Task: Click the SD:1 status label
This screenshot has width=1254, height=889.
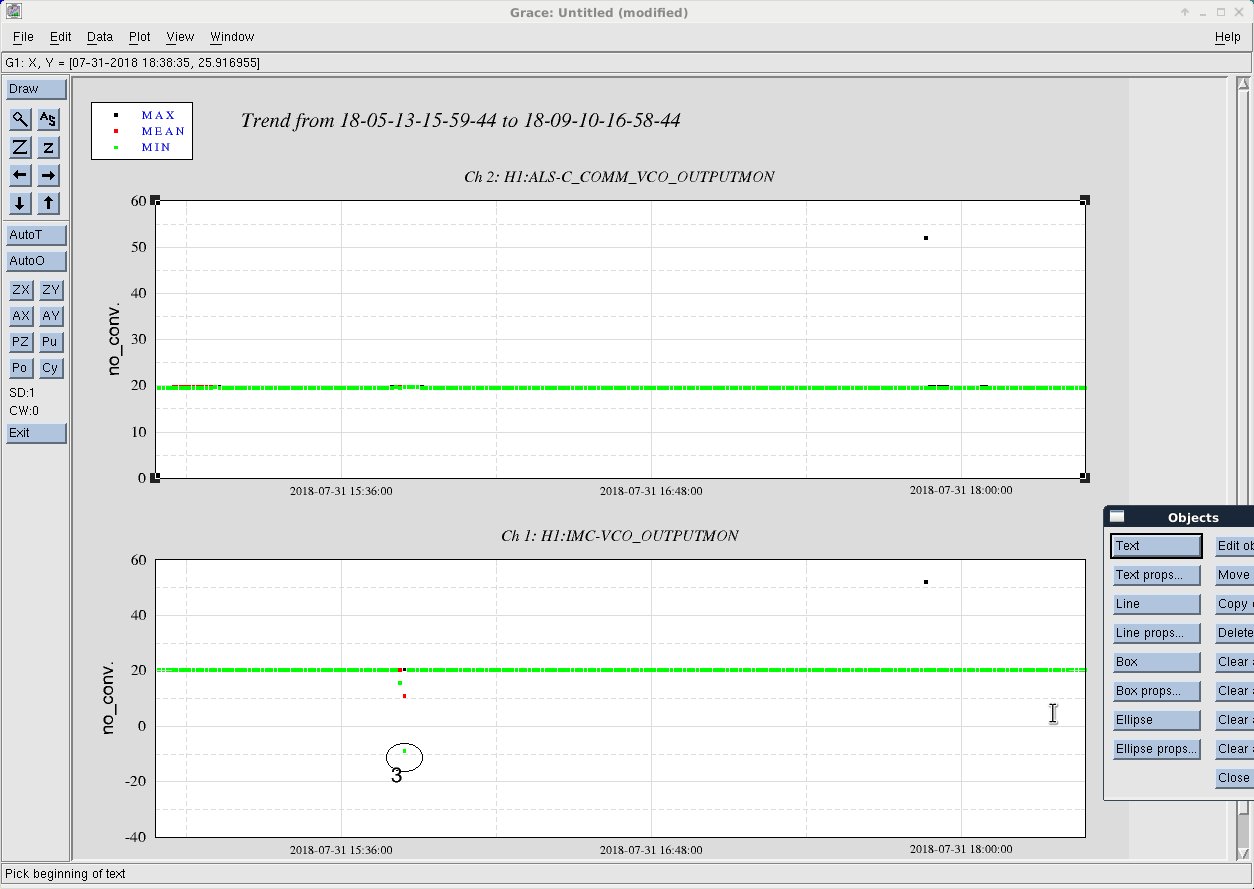Action: [x=22, y=394]
